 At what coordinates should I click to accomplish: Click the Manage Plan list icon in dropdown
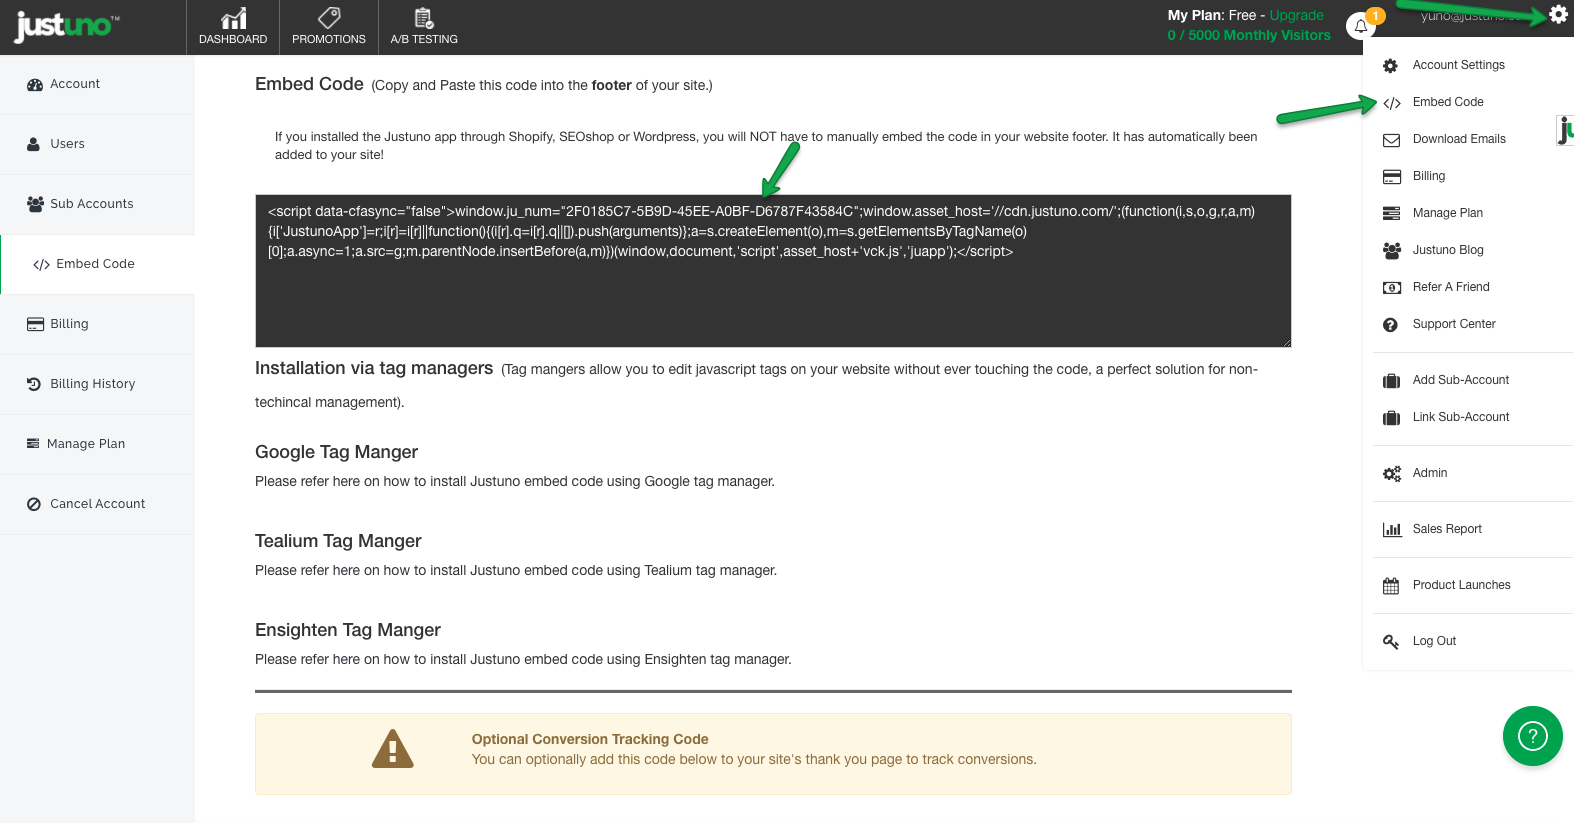coord(1391,213)
